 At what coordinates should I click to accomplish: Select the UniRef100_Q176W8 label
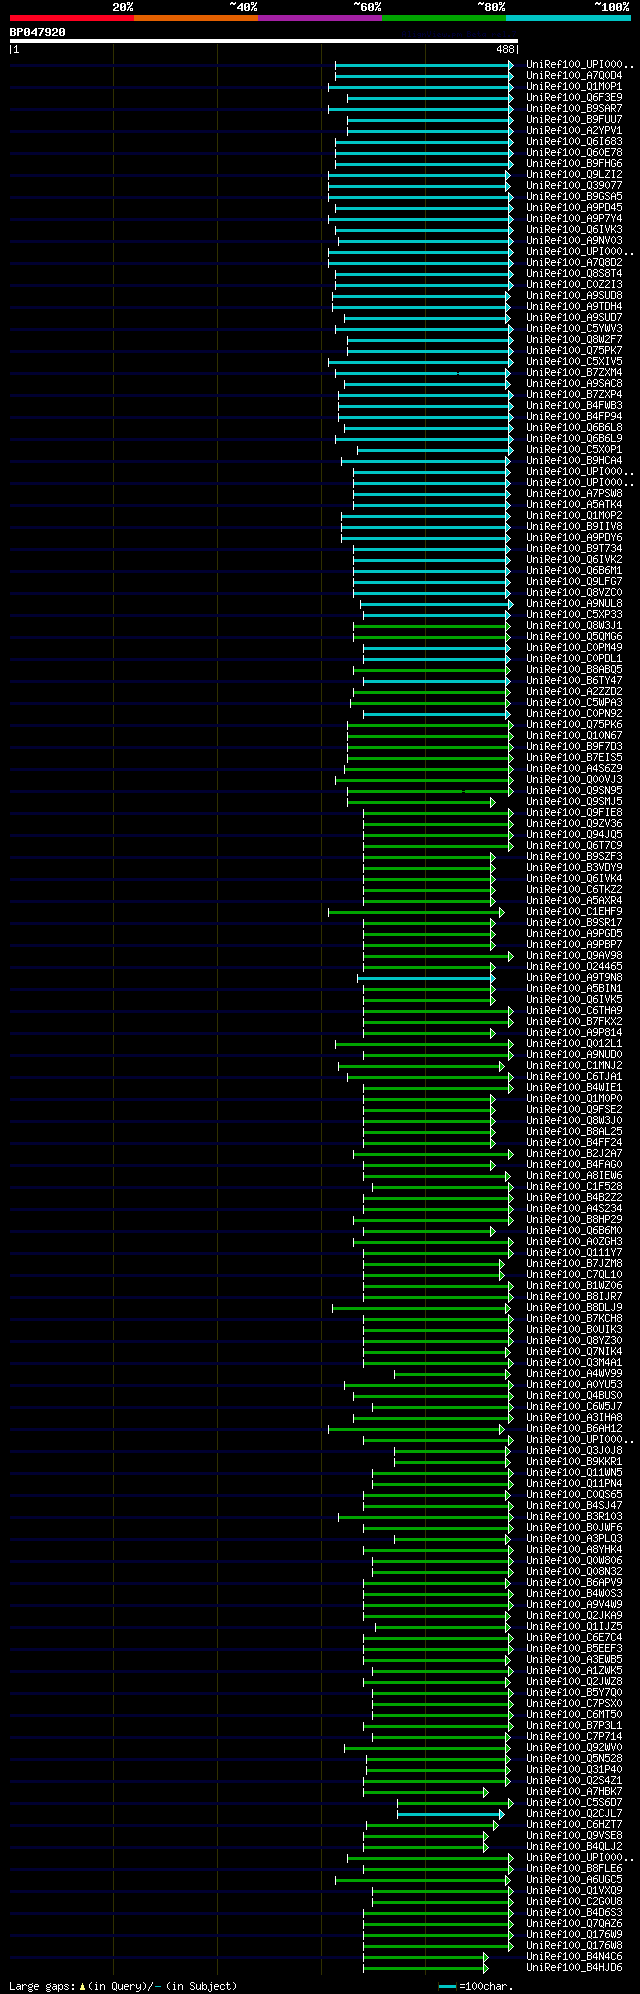point(574,1945)
